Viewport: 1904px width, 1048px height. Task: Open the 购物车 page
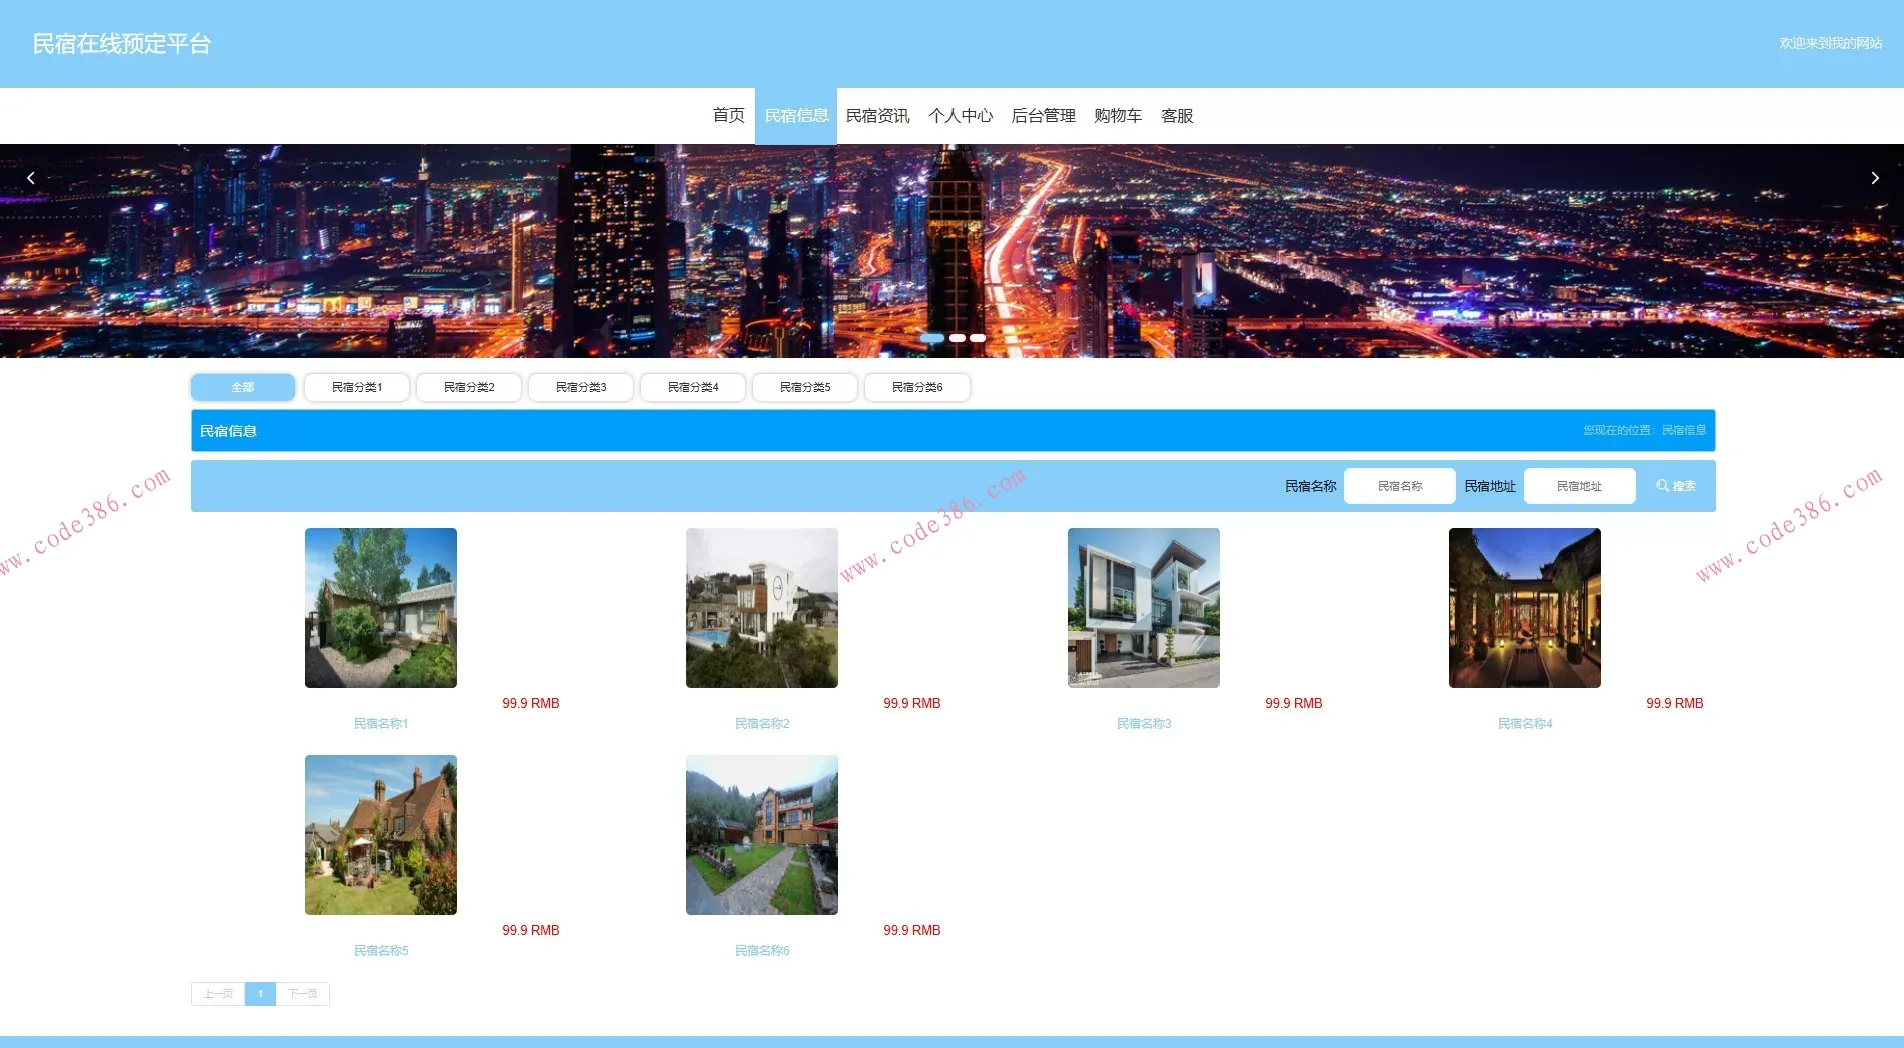[x=1118, y=116]
